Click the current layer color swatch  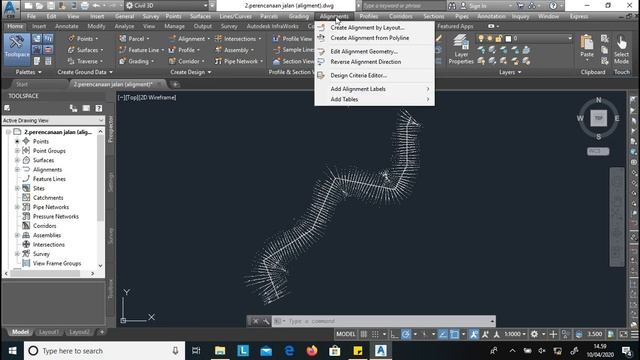[508, 39]
